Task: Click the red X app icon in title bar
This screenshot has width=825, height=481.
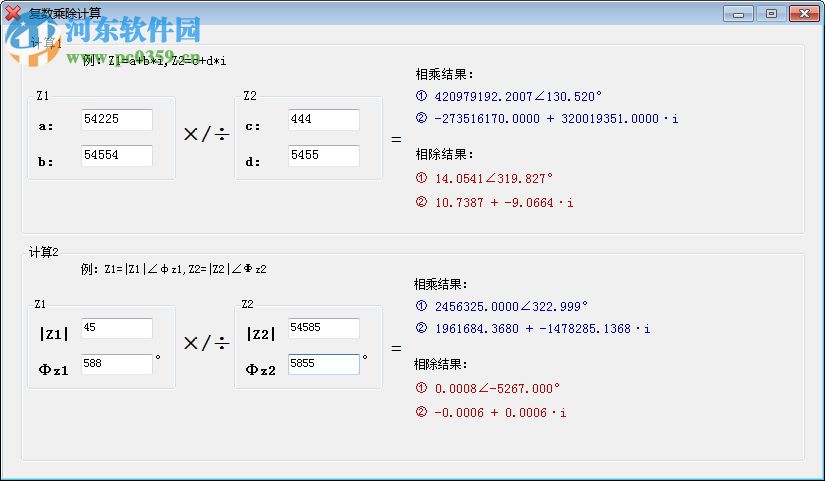Action: 13,13
